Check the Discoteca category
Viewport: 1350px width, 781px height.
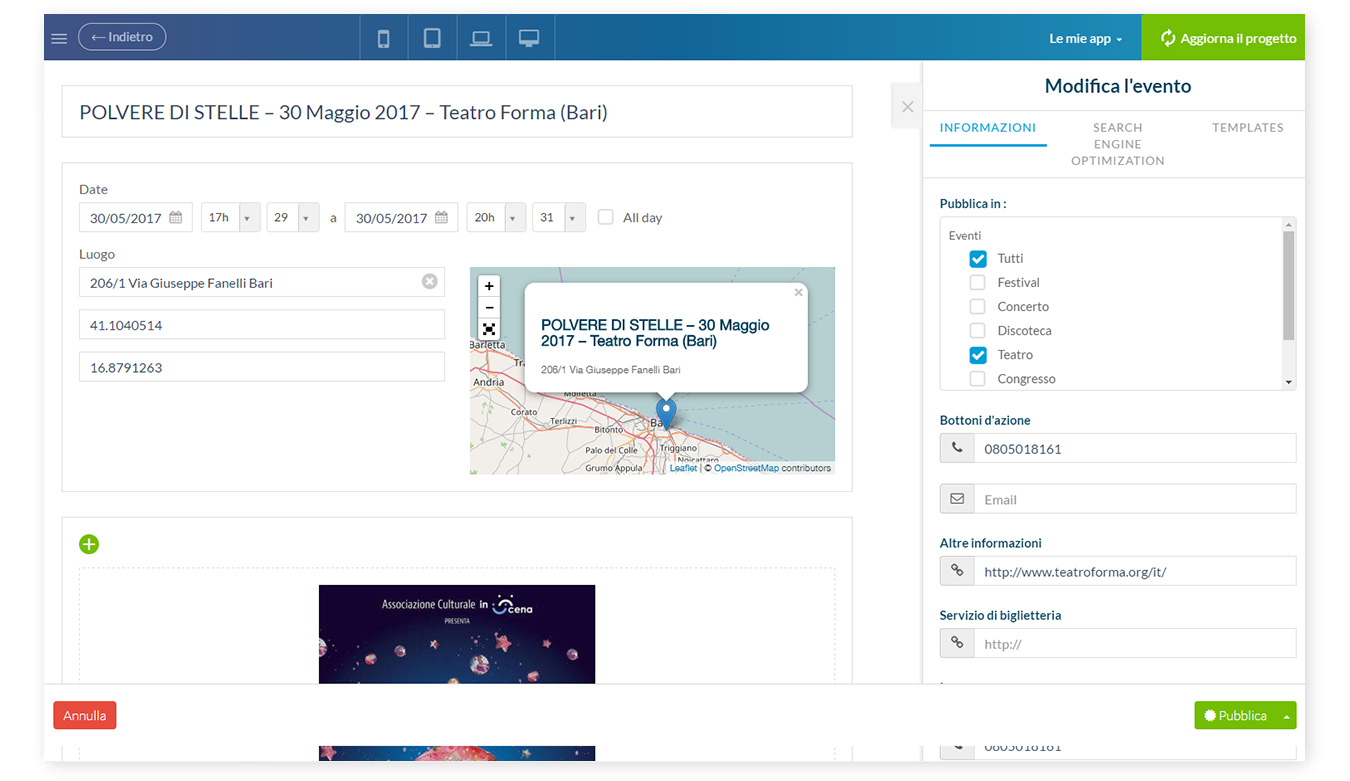(x=978, y=330)
